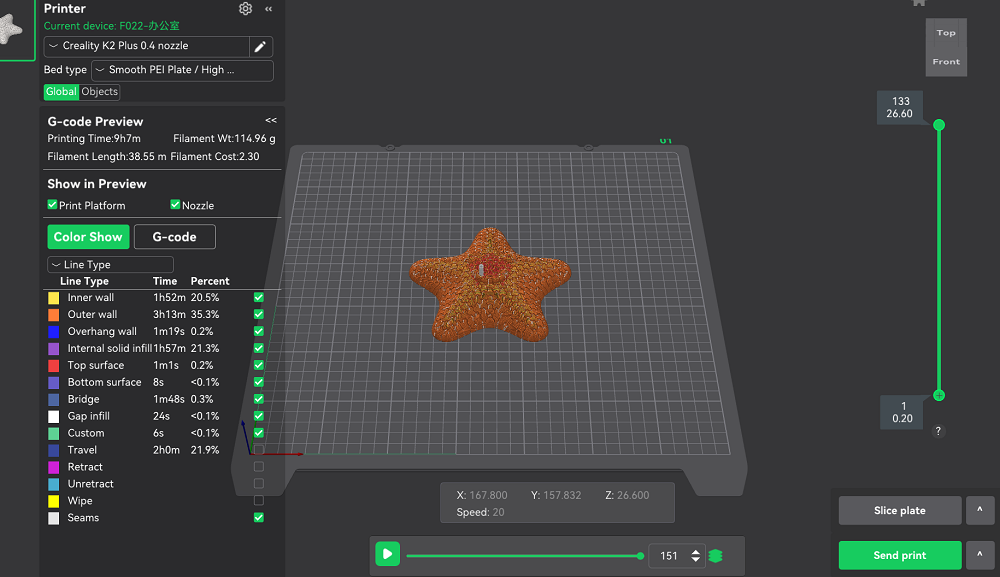
Task: Switch to the Objects tab
Action: pos(100,92)
